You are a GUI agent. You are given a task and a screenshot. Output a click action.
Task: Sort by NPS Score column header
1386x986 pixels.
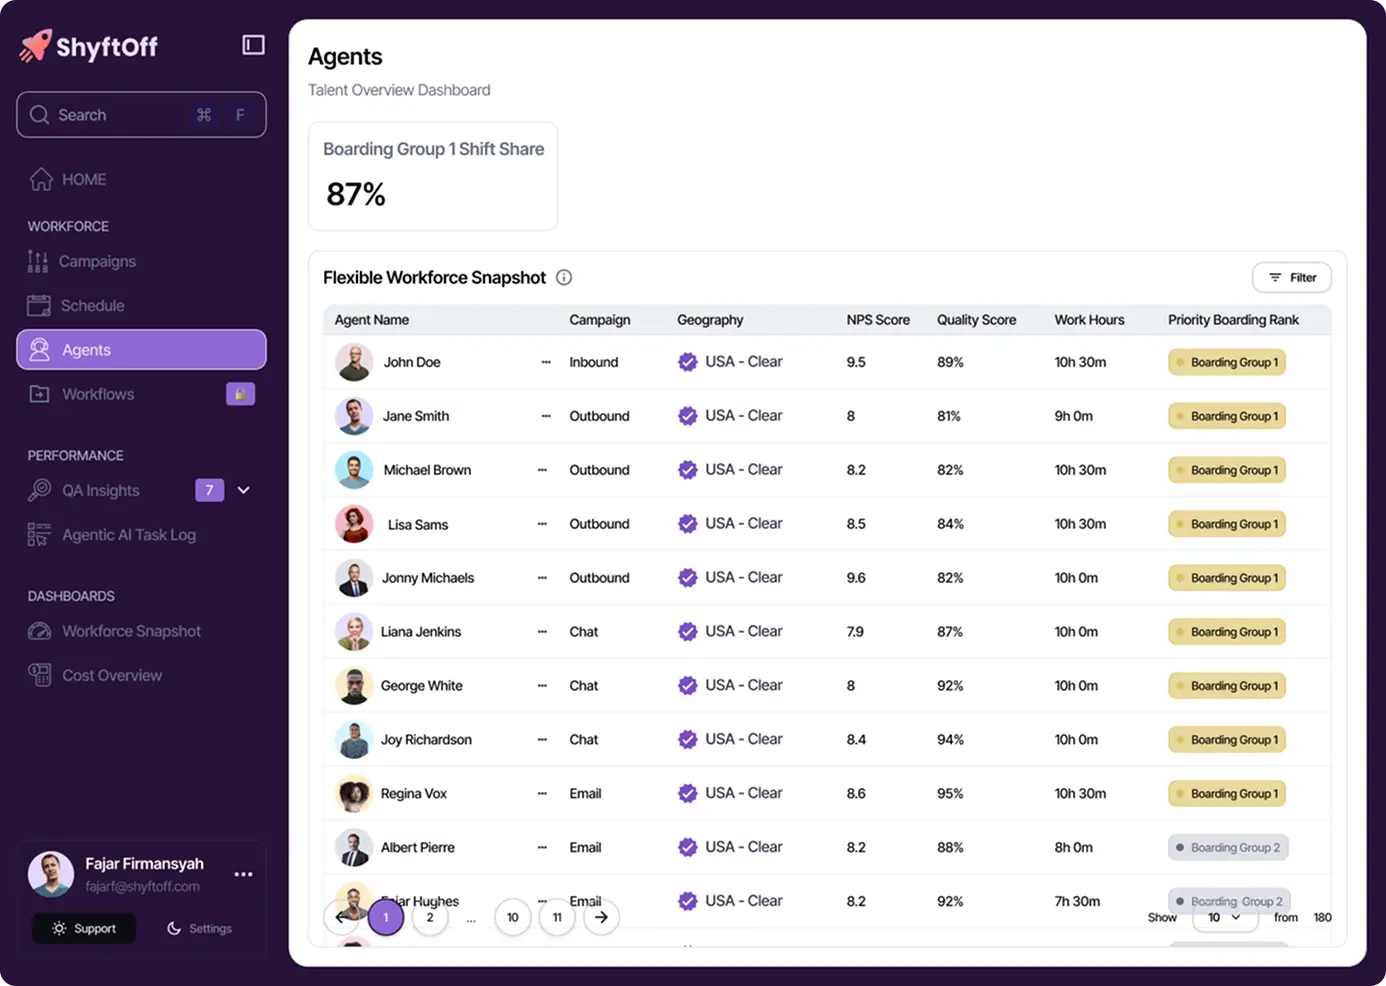tap(878, 320)
